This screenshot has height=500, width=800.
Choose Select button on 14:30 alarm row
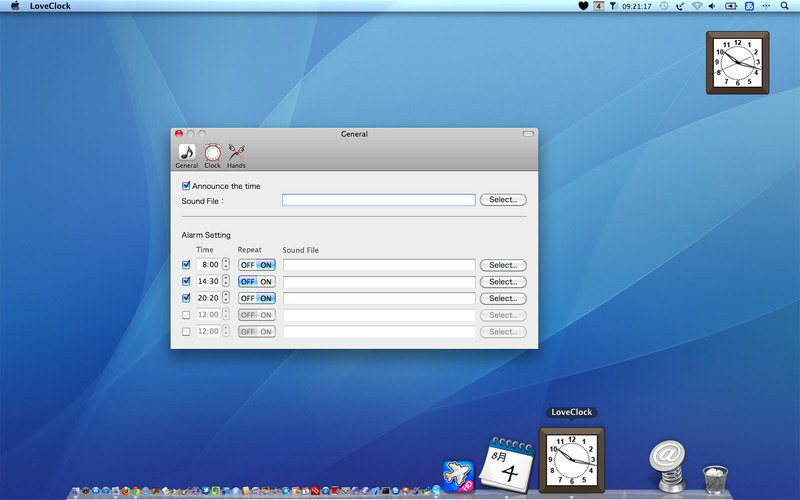[503, 282]
